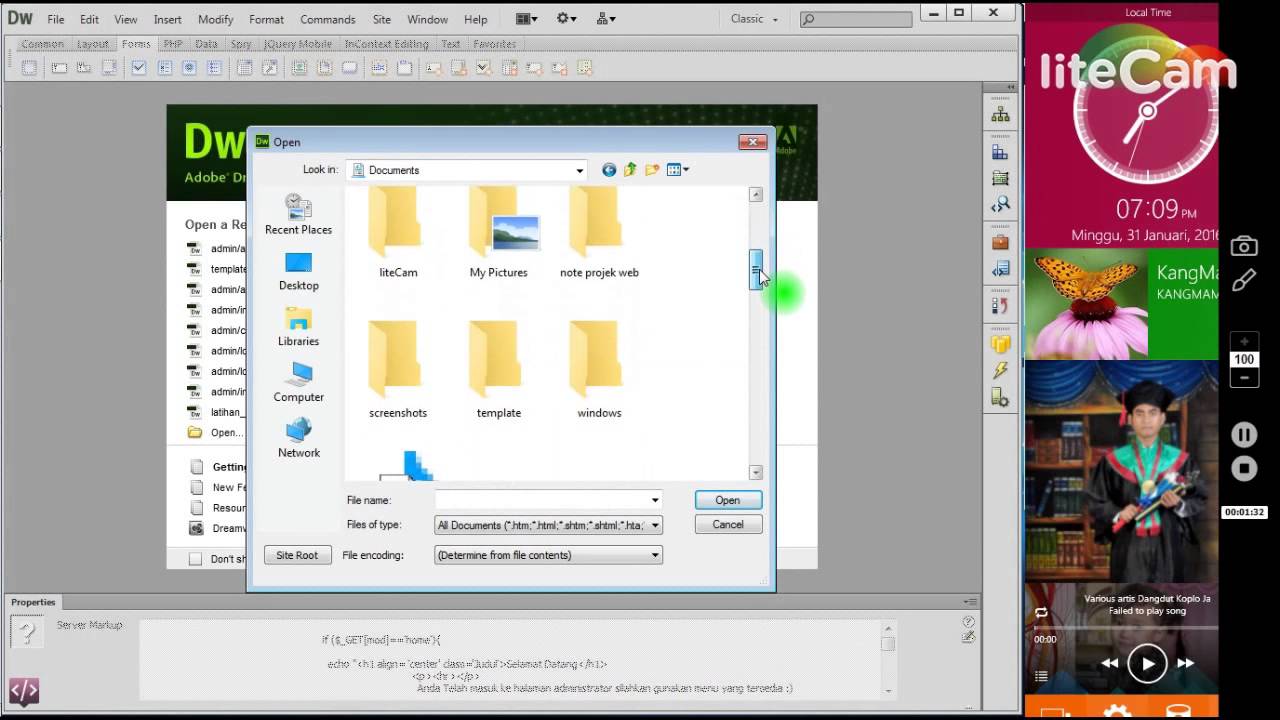Click the Cancel button in dialog
Screen dimensions: 1280x720
point(728,524)
